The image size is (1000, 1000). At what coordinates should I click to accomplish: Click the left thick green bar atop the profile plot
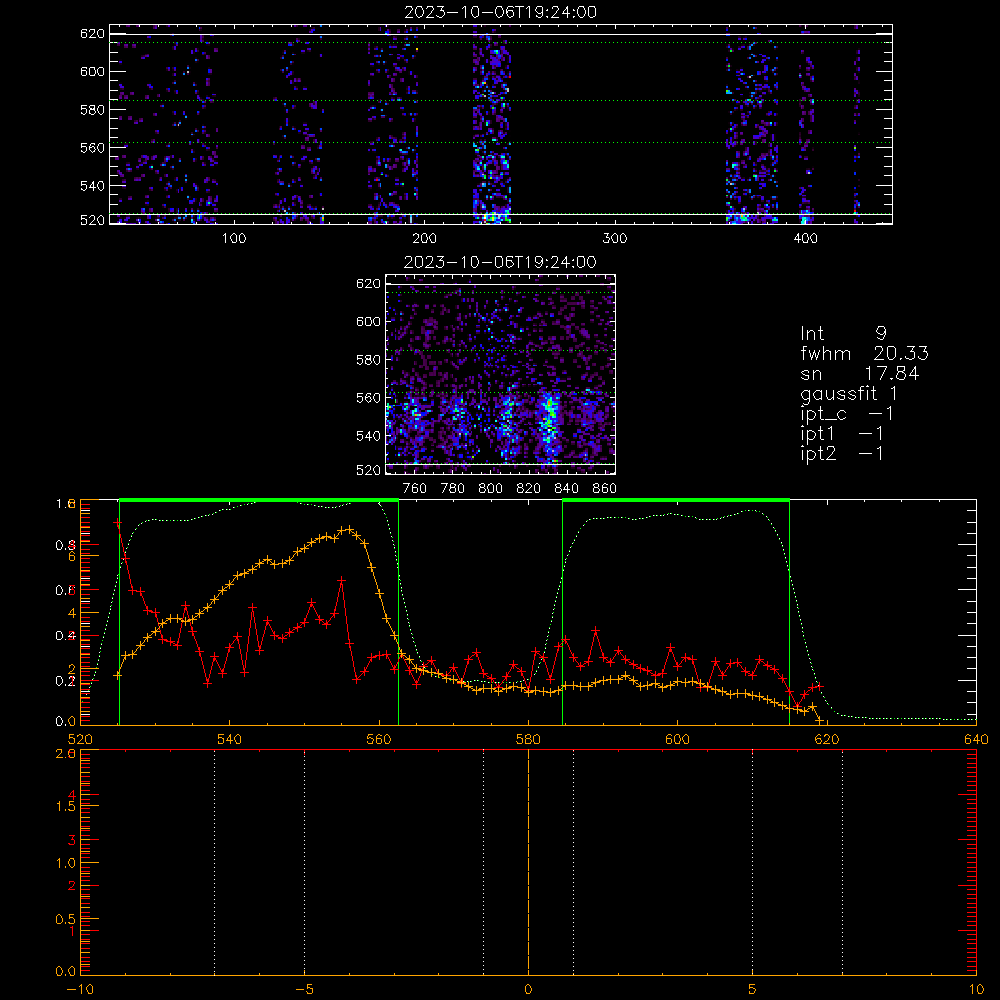point(259,500)
